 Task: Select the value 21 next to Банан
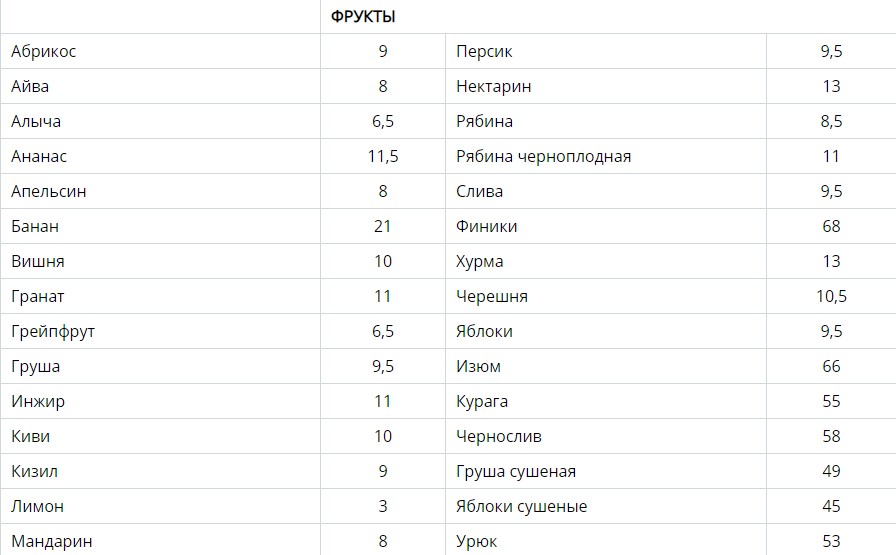click(x=383, y=226)
